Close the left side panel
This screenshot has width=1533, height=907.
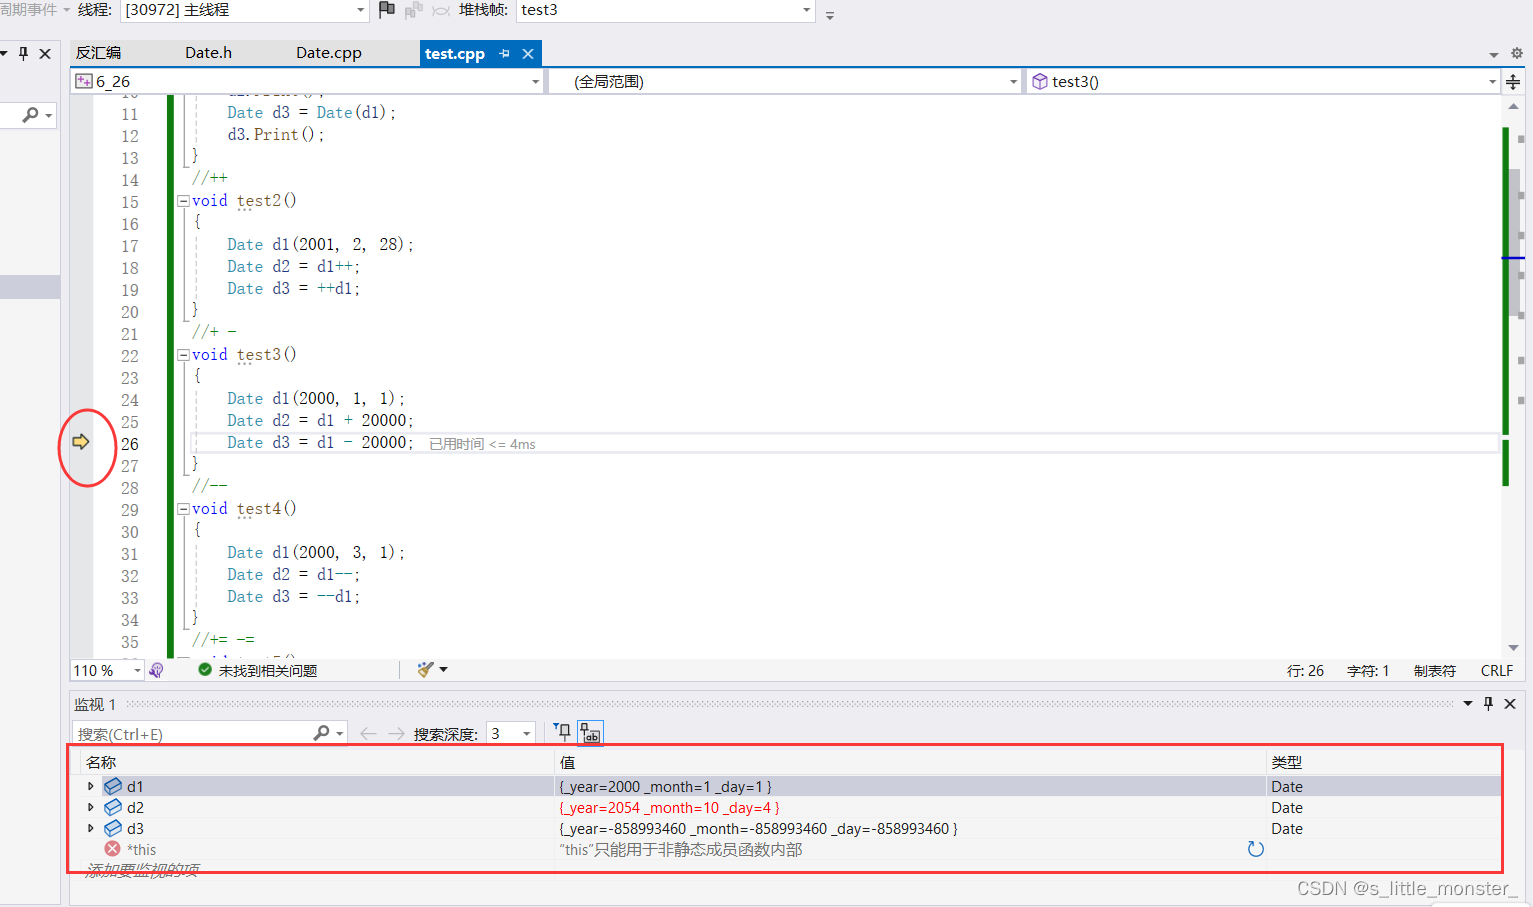pyautogui.click(x=45, y=53)
